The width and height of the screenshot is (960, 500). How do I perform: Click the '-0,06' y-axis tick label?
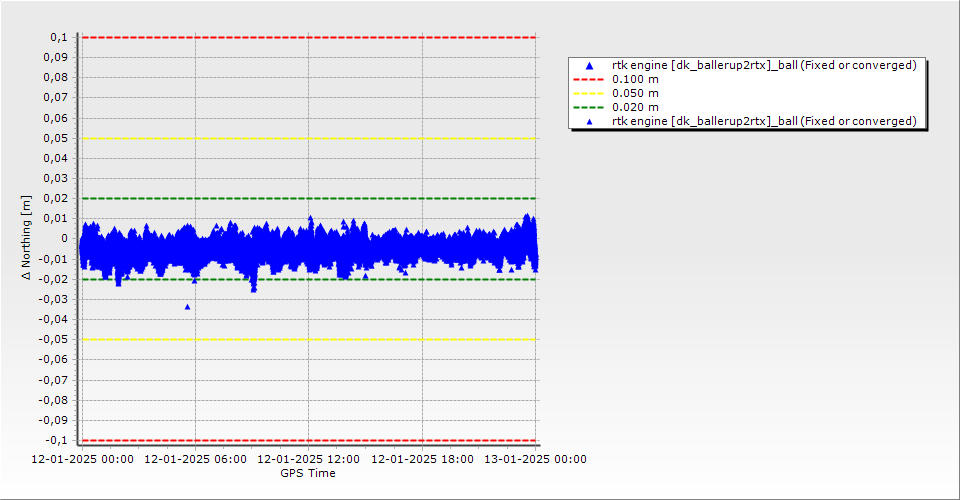tap(53, 360)
